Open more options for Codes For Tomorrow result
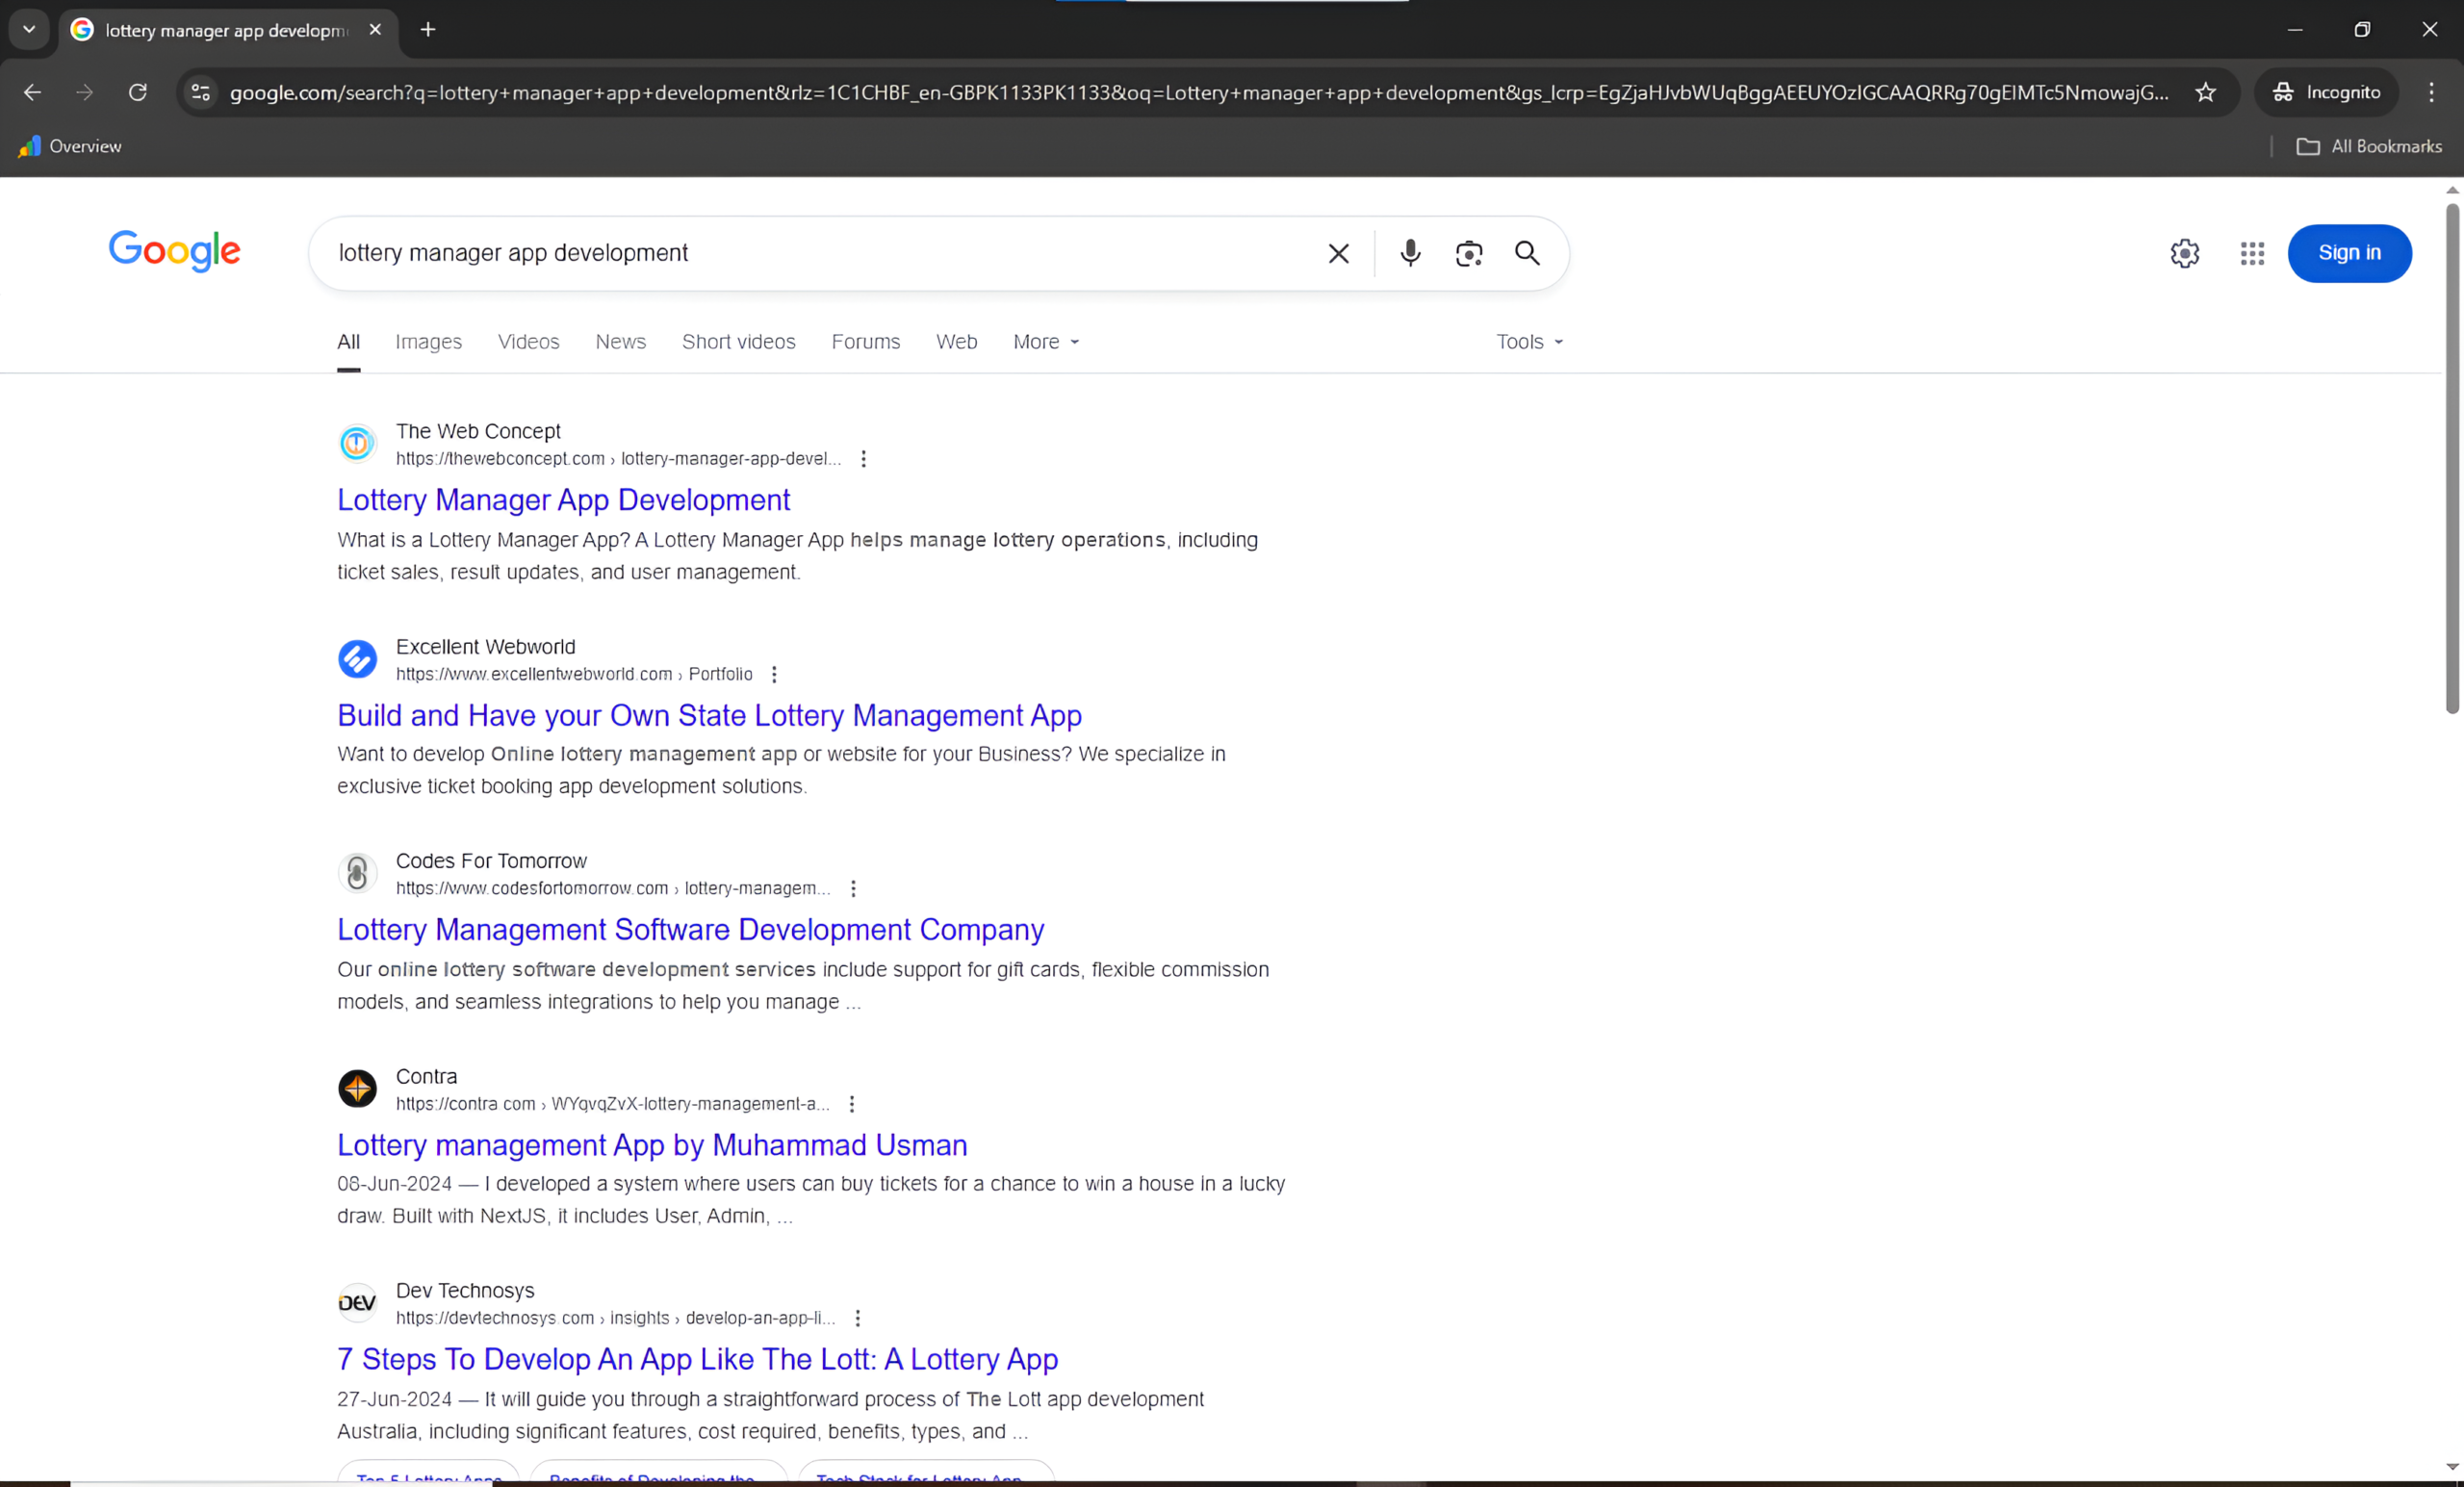The height and width of the screenshot is (1487, 2464). pos(853,889)
